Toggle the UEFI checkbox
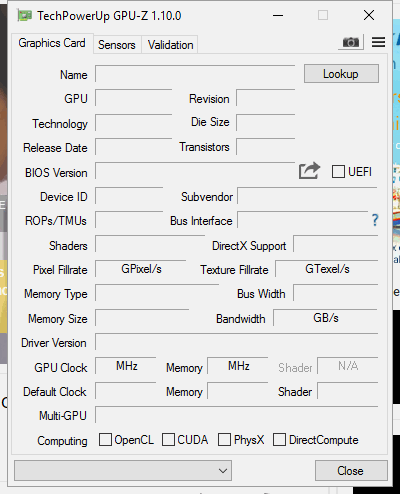The width and height of the screenshot is (400, 494). (x=338, y=172)
